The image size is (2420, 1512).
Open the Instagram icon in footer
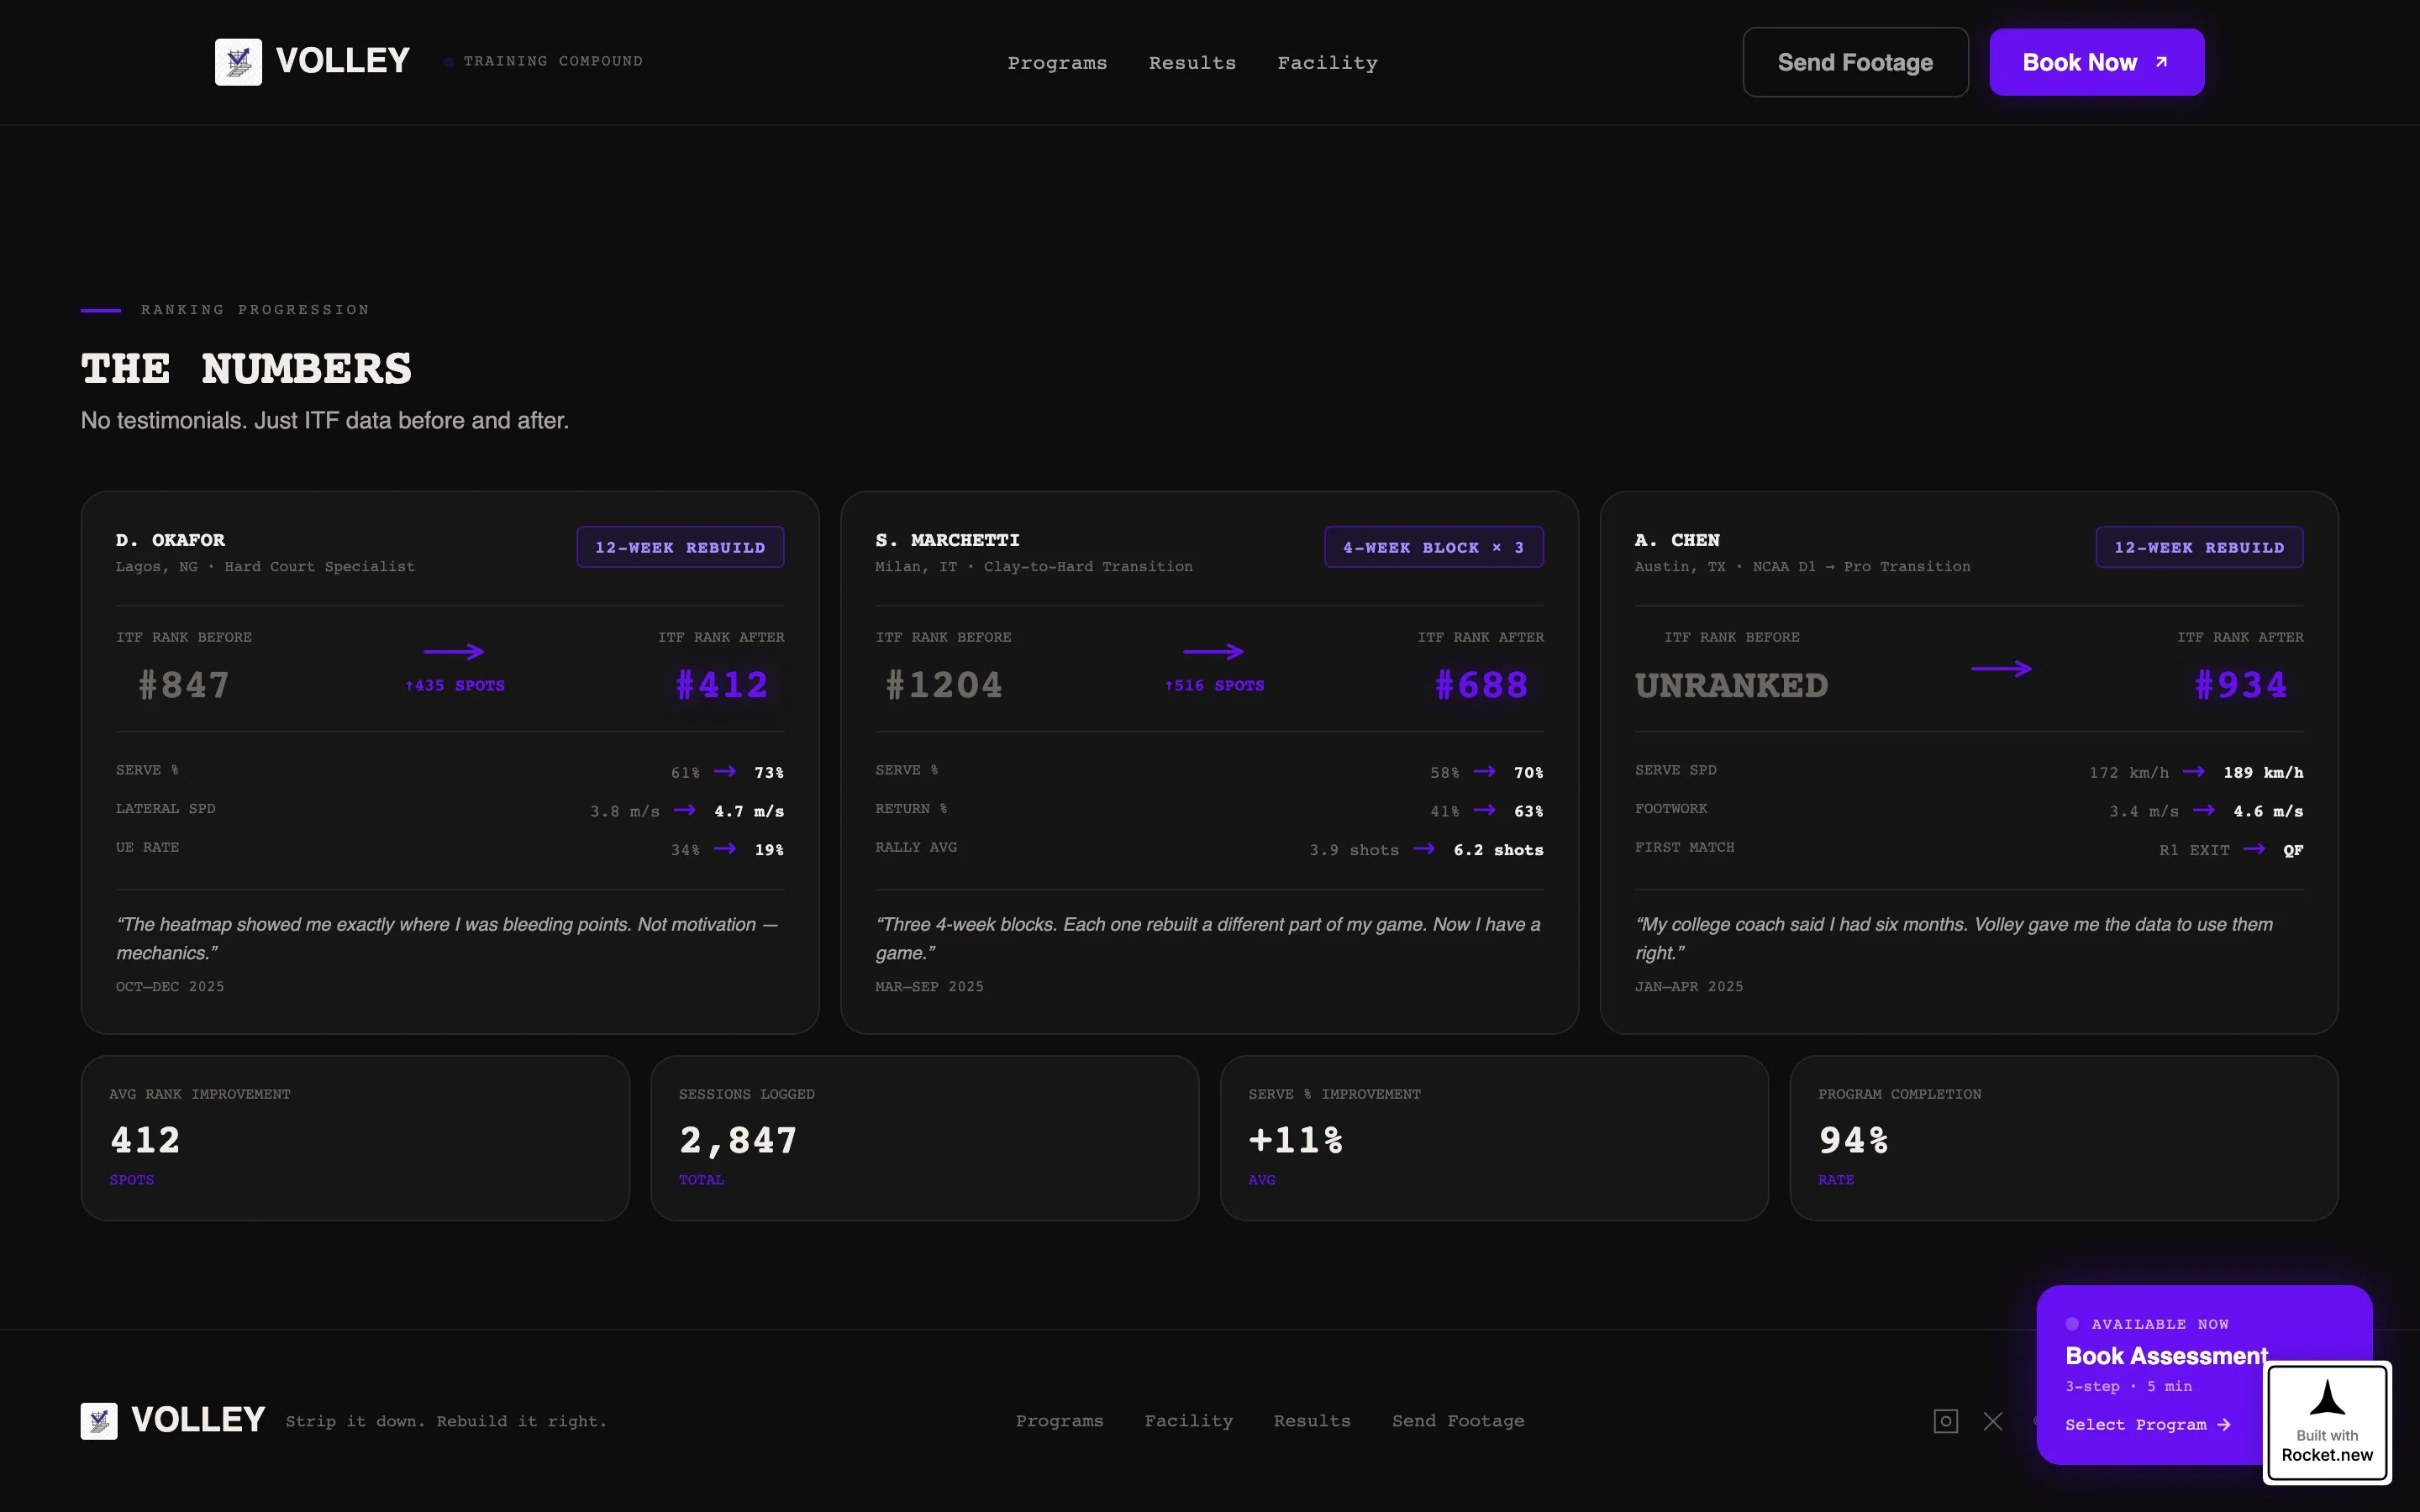click(x=1945, y=1421)
